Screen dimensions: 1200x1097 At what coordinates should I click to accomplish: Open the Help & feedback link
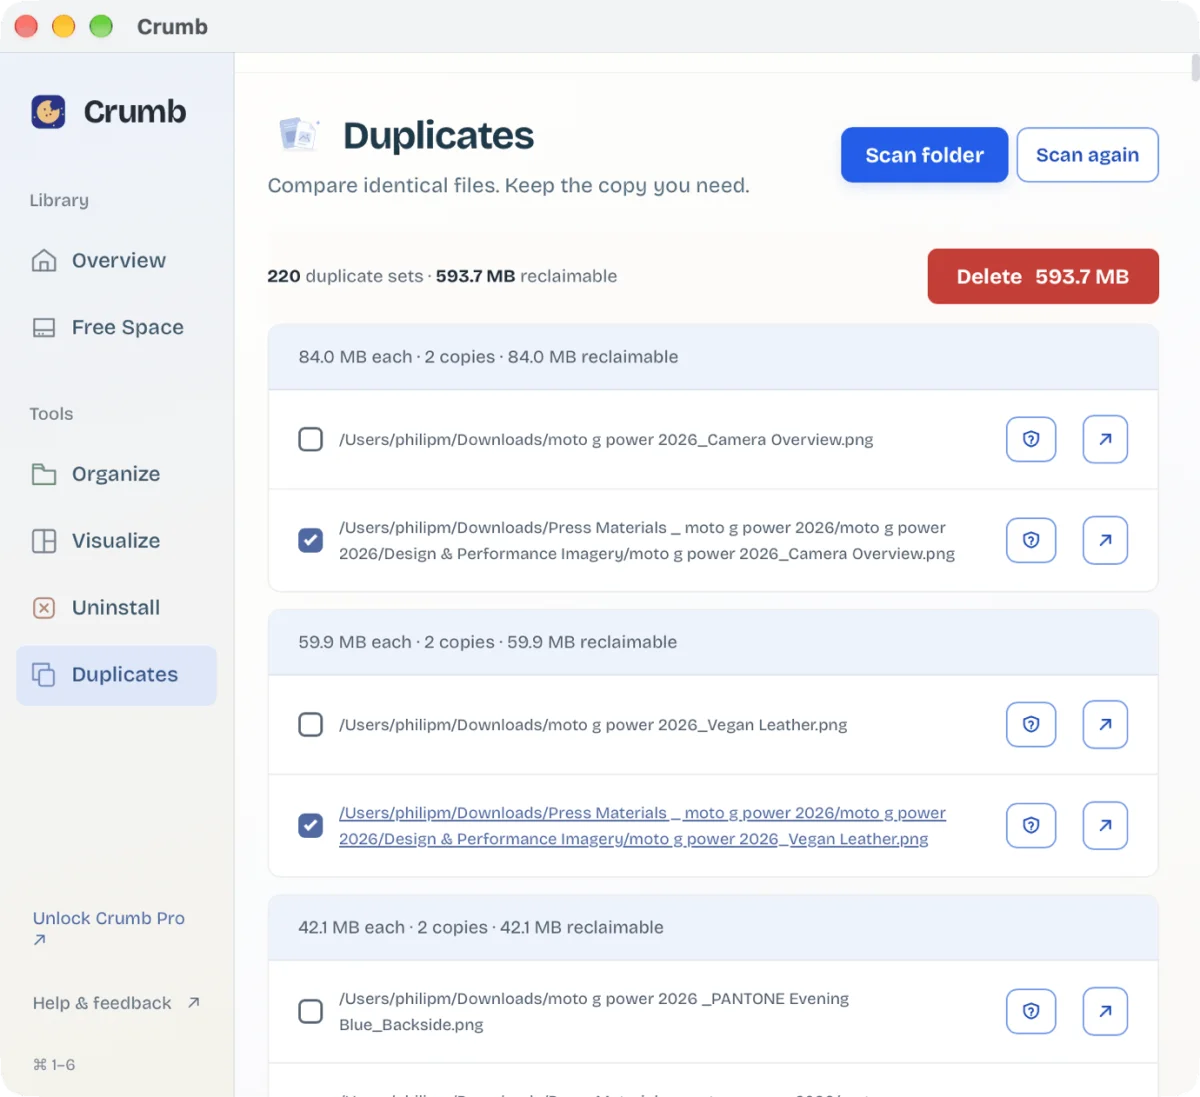pyautogui.click(x=116, y=1003)
